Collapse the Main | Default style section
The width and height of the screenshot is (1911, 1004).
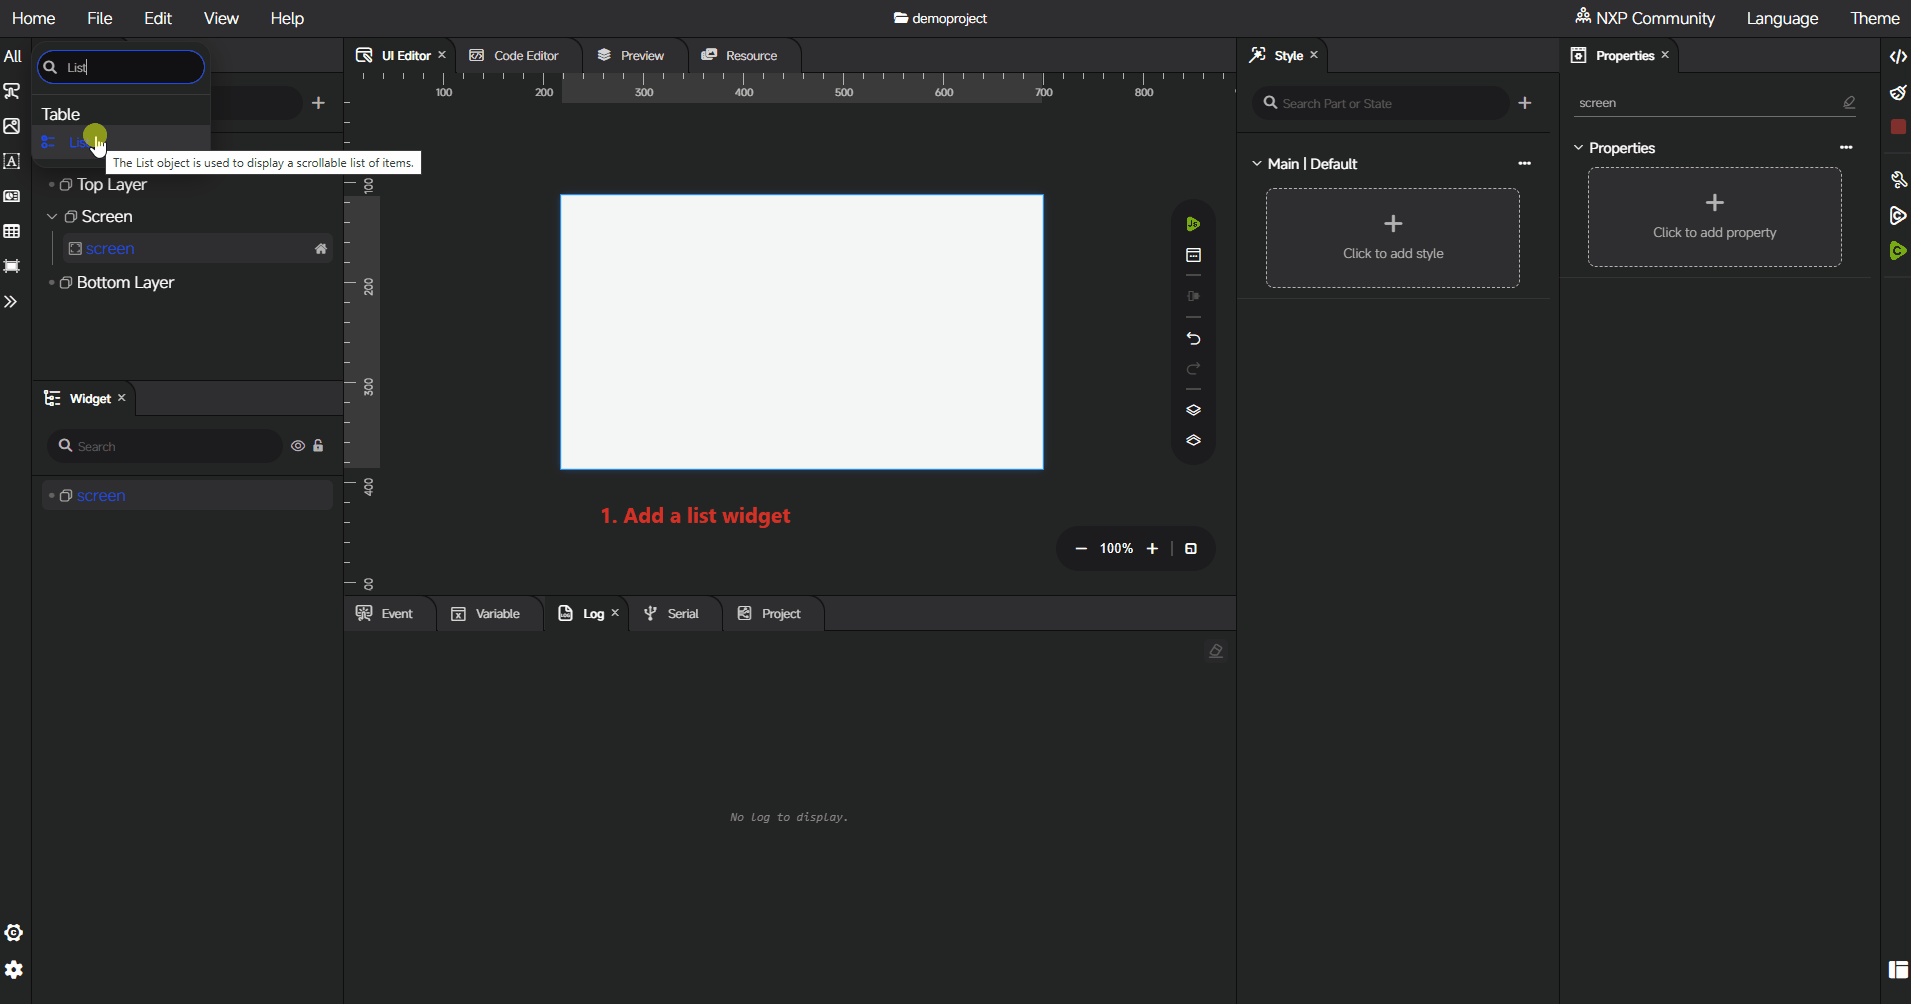coord(1257,163)
